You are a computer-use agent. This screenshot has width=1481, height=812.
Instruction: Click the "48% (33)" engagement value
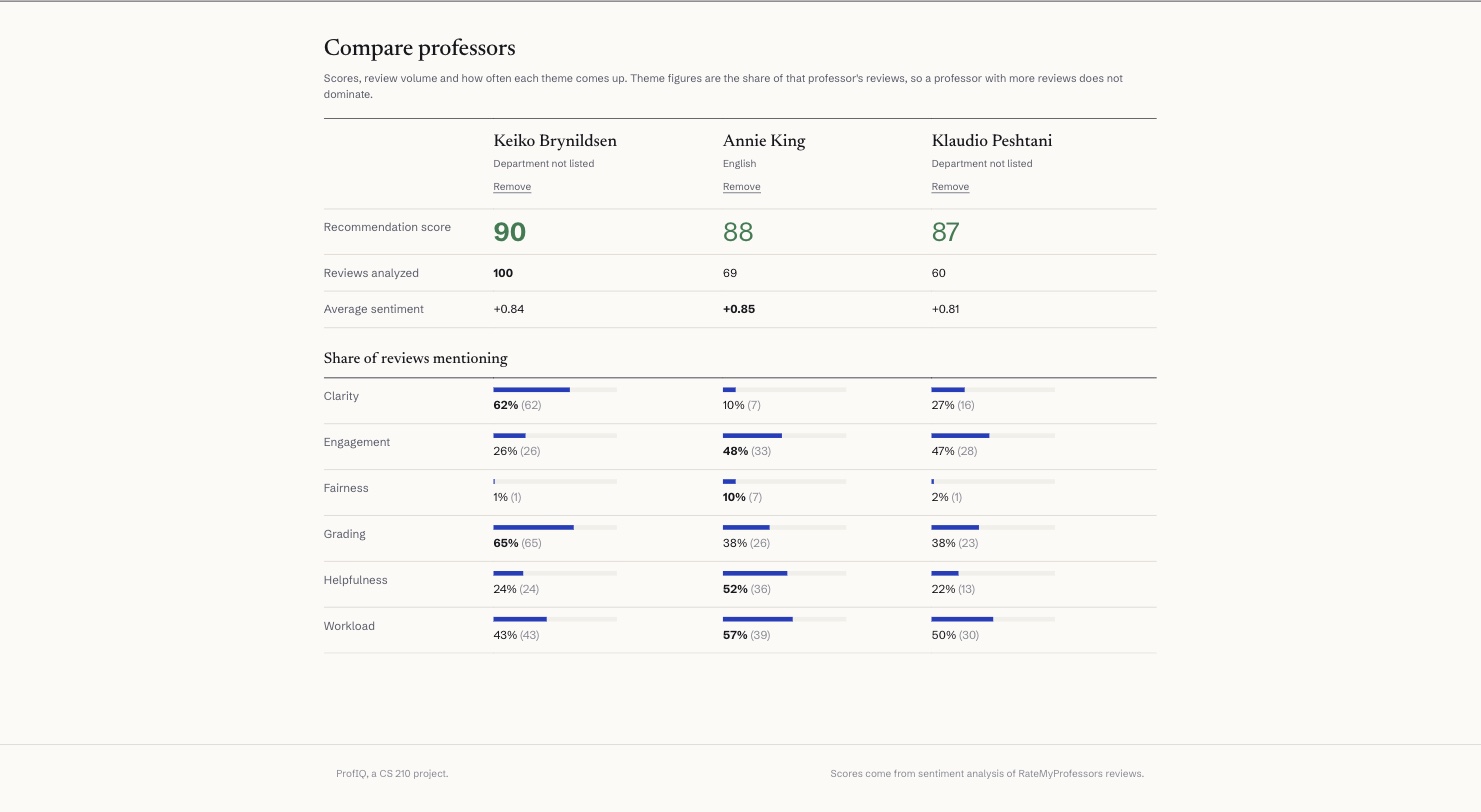747,451
